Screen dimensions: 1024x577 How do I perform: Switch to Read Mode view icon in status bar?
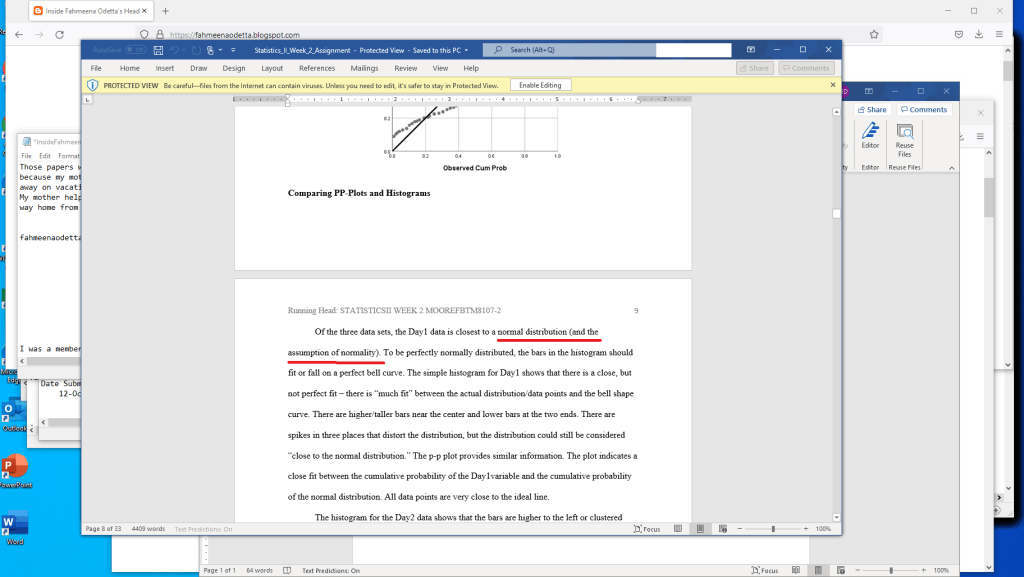pos(679,528)
